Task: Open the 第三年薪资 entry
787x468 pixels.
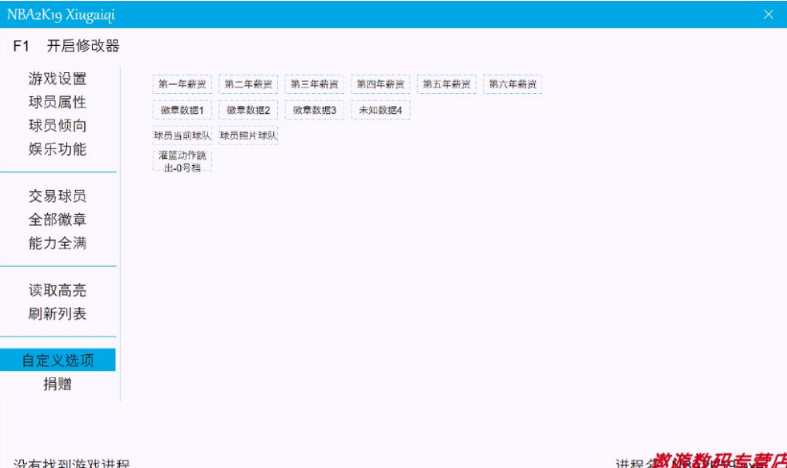Action: click(x=315, y=84)
